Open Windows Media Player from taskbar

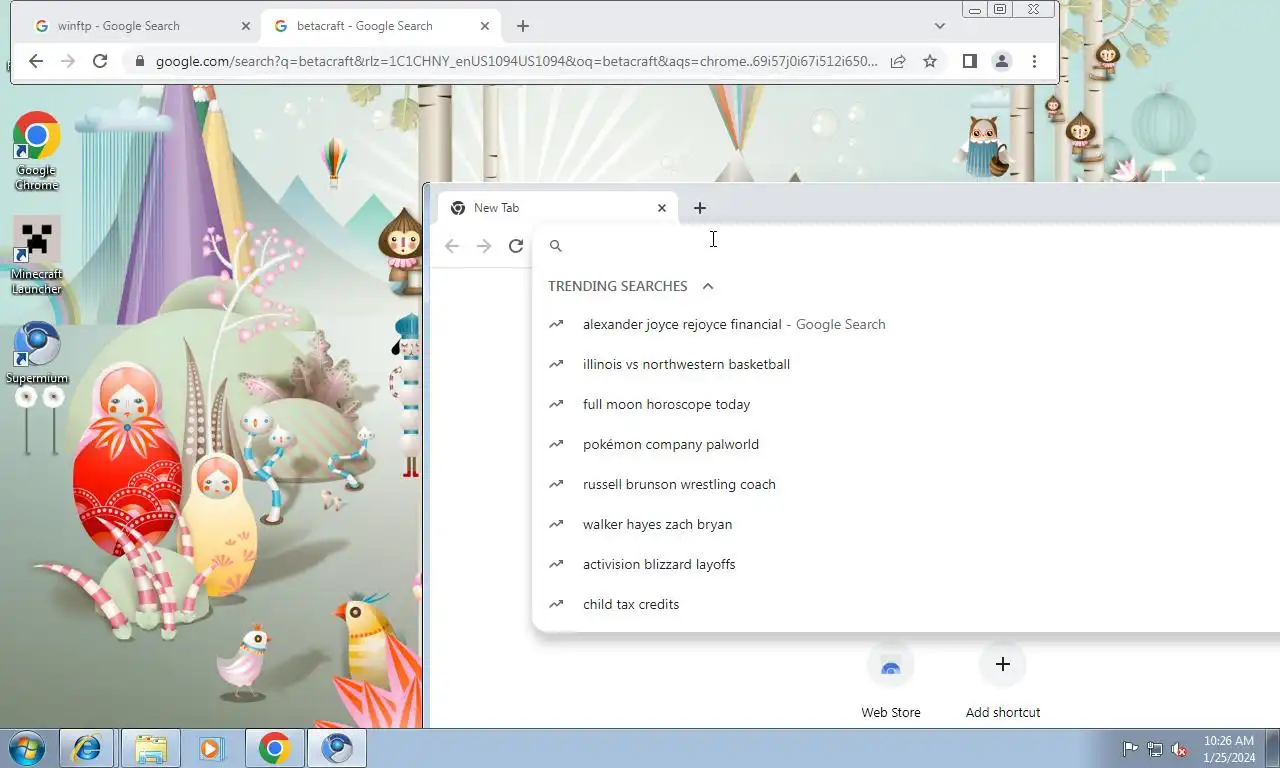212,748
